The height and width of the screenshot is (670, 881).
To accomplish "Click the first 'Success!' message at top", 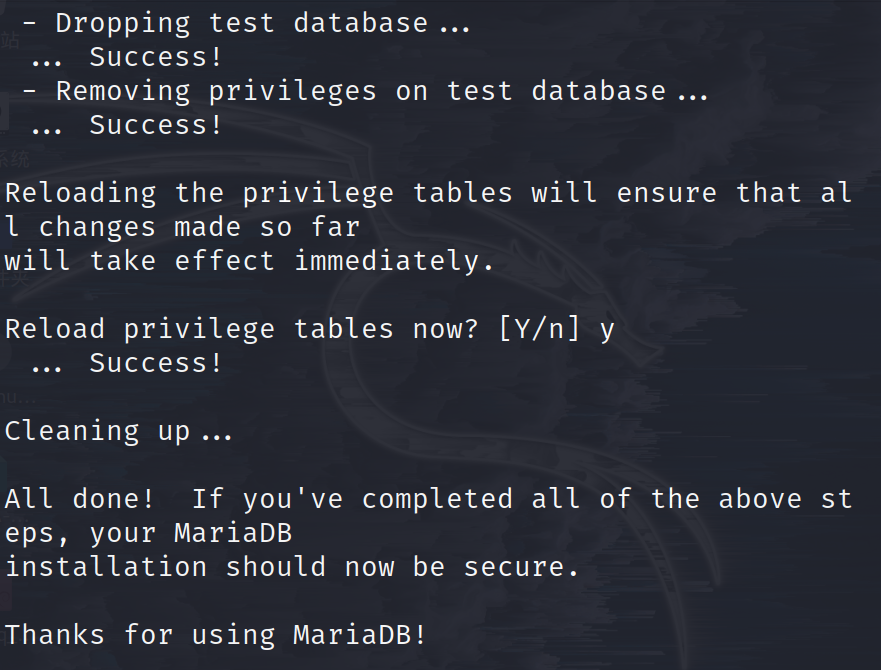I will coord(156,57).
